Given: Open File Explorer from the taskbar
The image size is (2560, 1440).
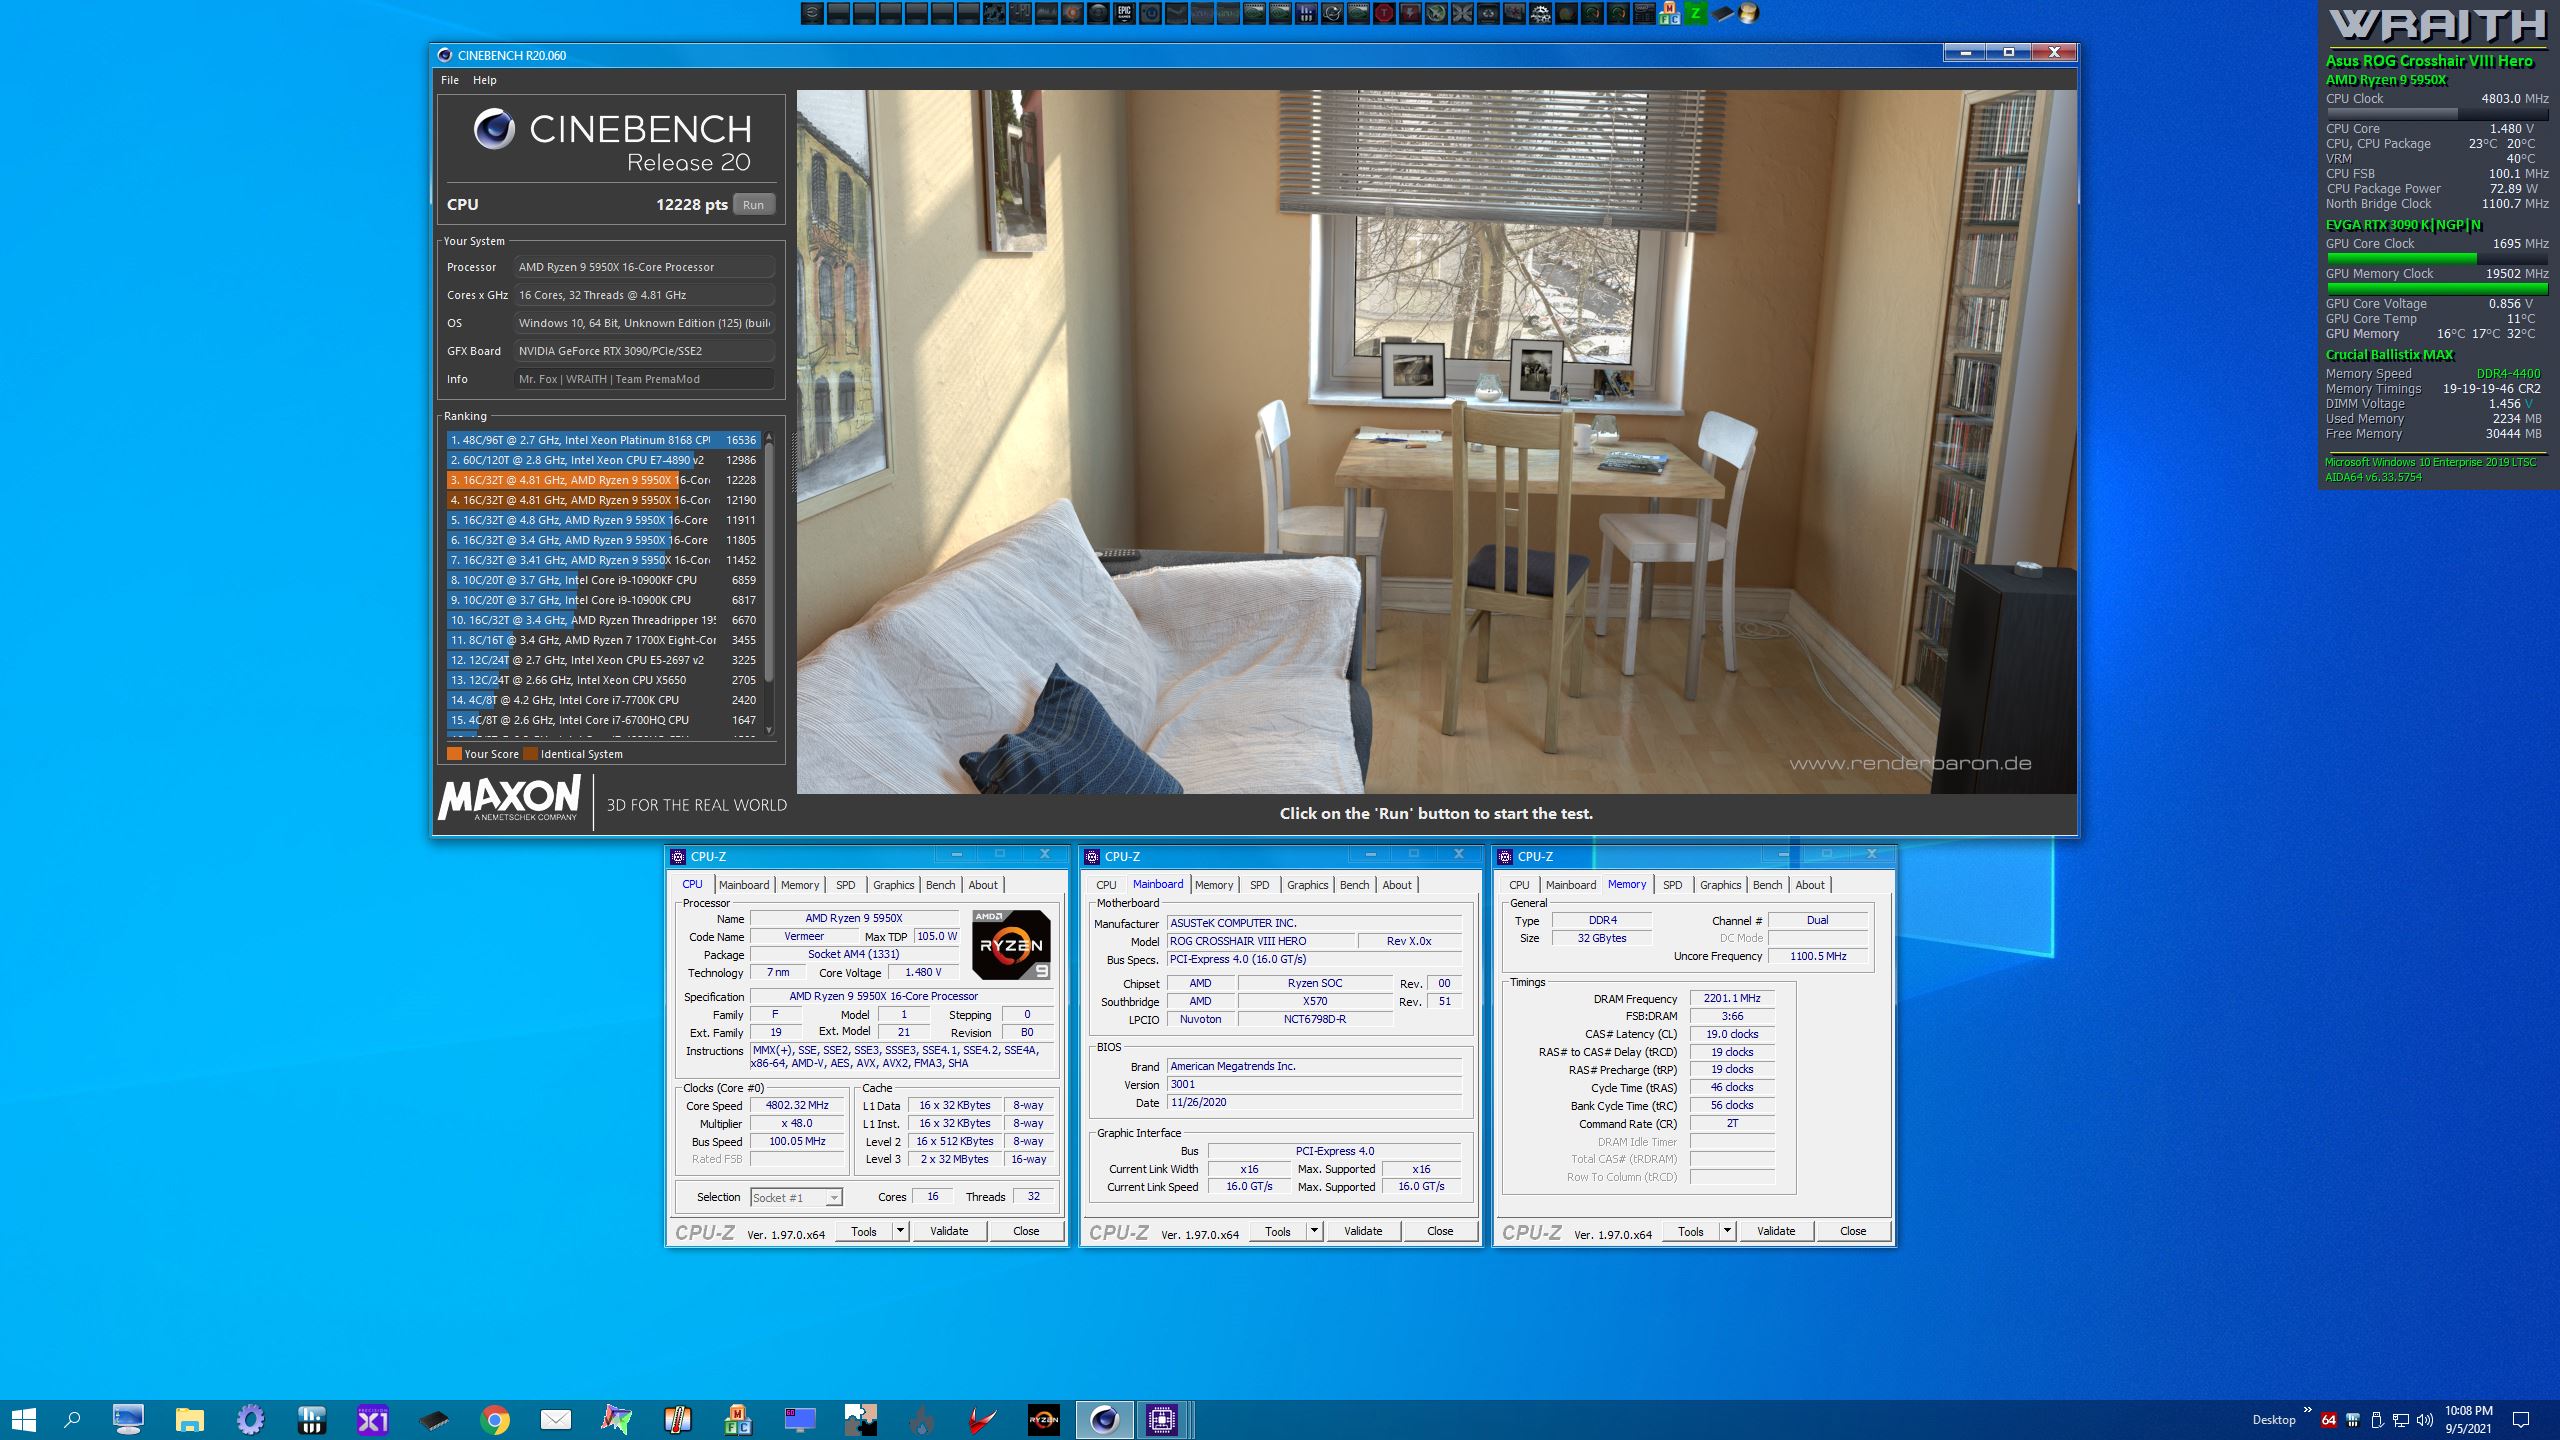Looking at the screenshot, I should pos(189,1419).
